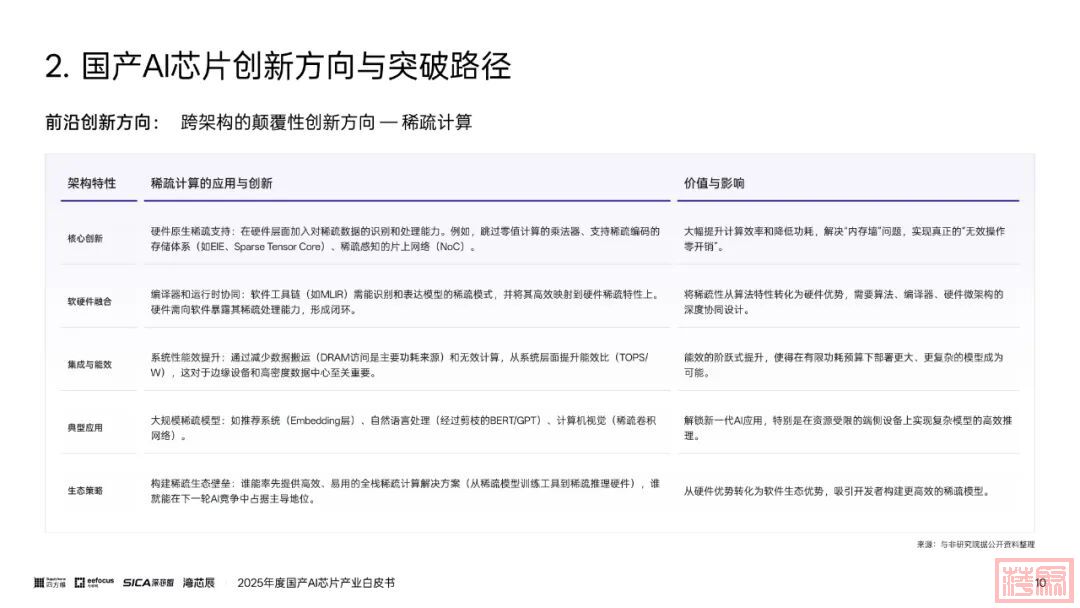
Task: Click the 来源 source note text
Action: pyautogui.click(x=975, y=544)
